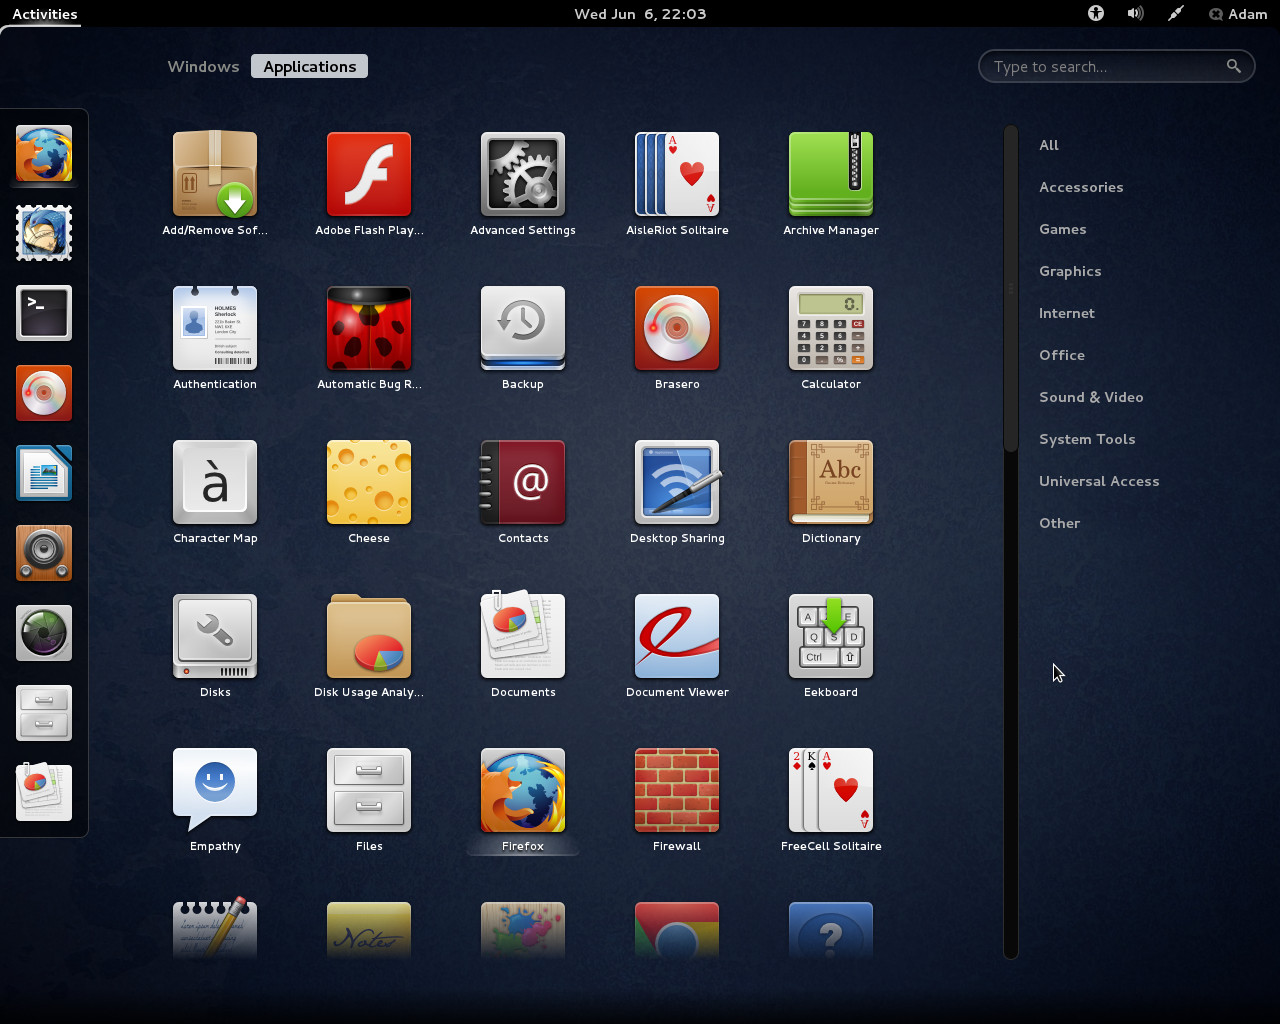Filter by Games category

[x=1062, y=229]
